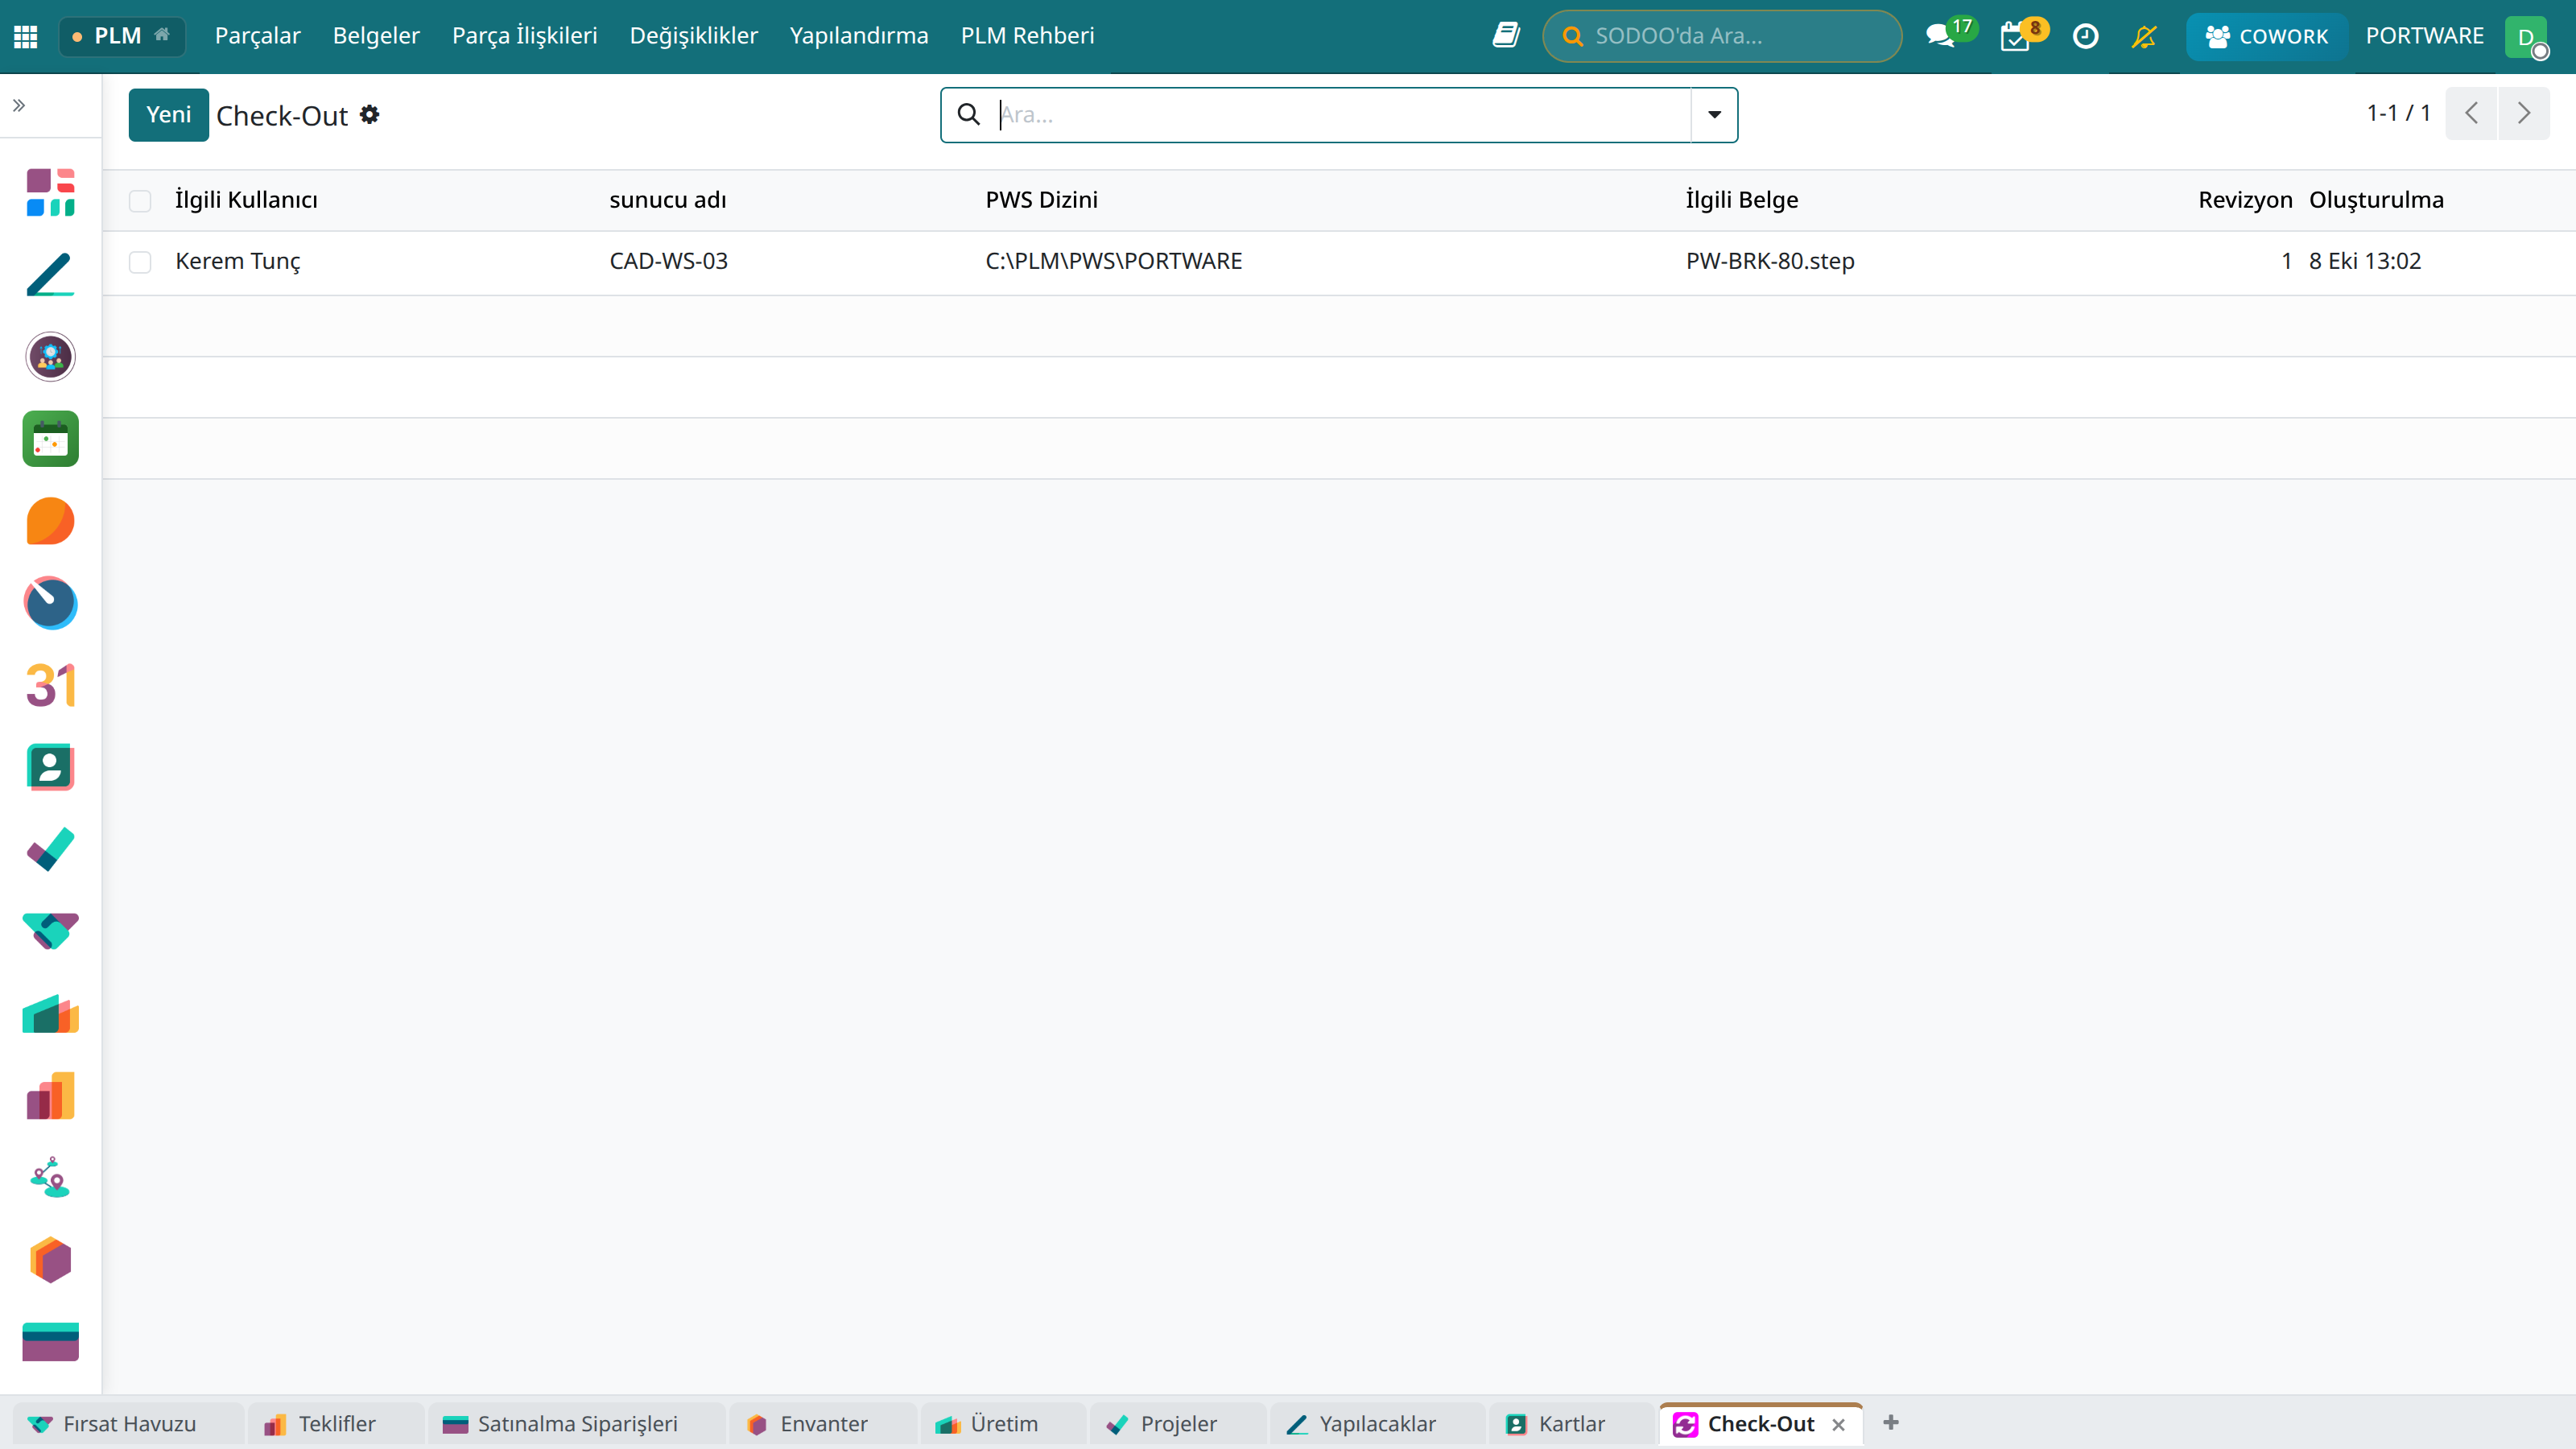Go to previous page arrow
2576x1449 pixels.
click(2471, 113)
